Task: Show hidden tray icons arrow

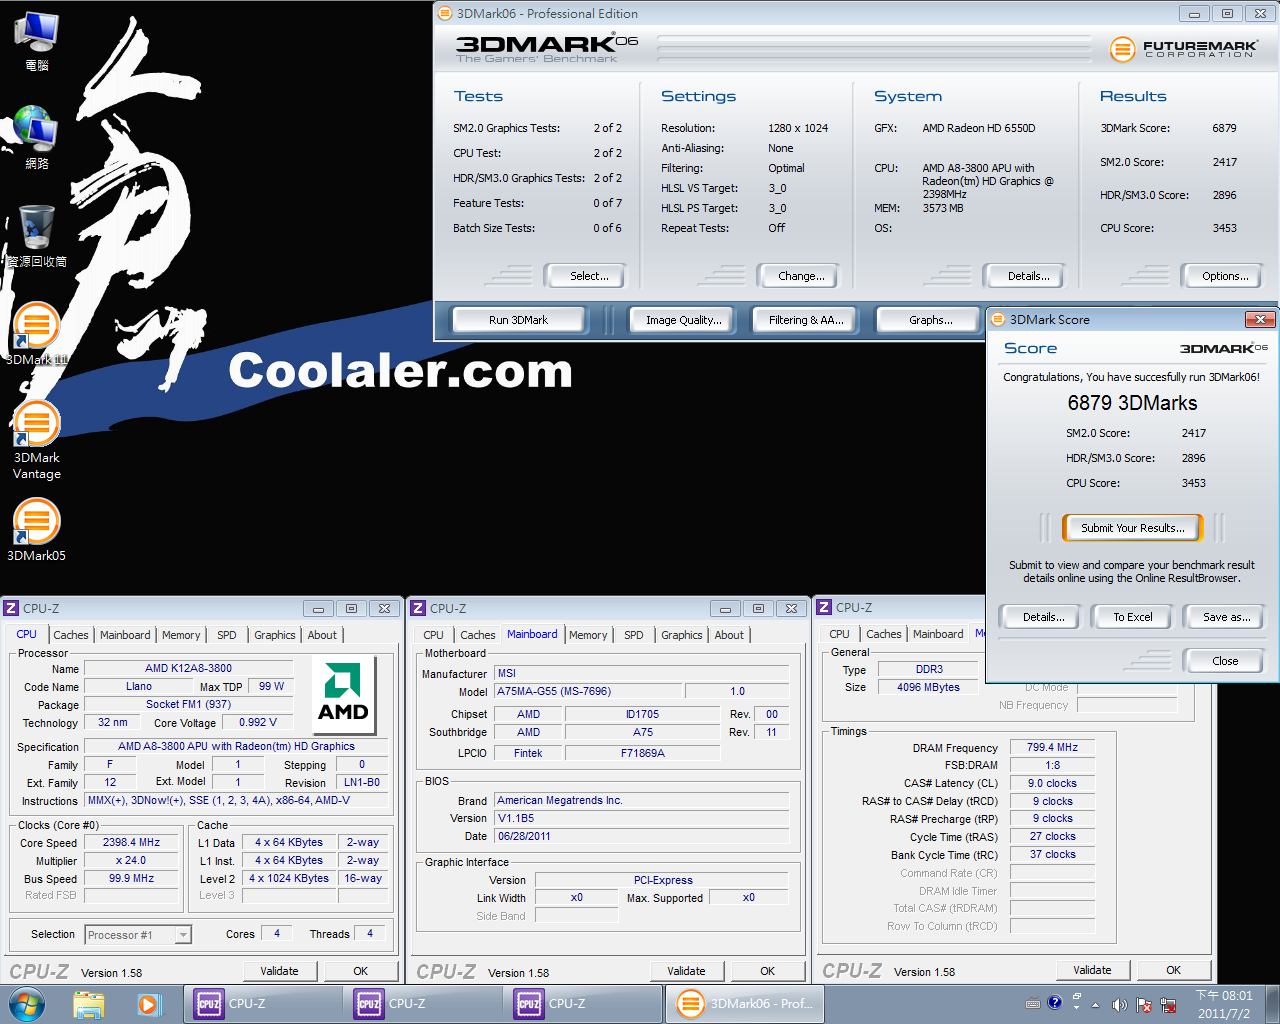Action: (x=1096, y=1004)
